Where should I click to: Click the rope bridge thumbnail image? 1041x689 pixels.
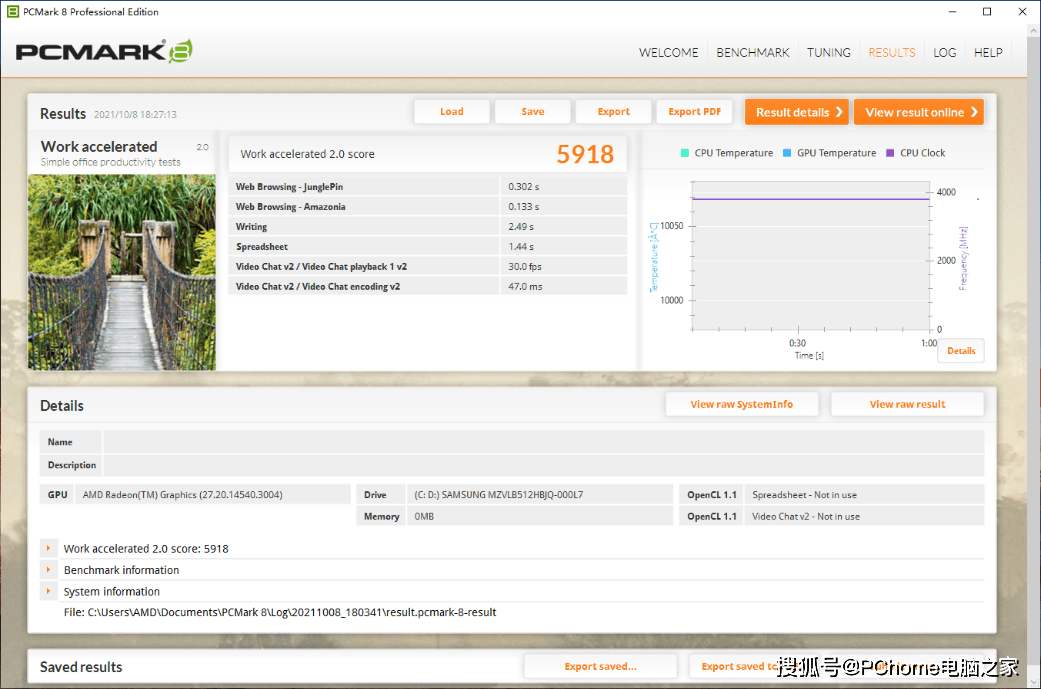tap(121, 272)
